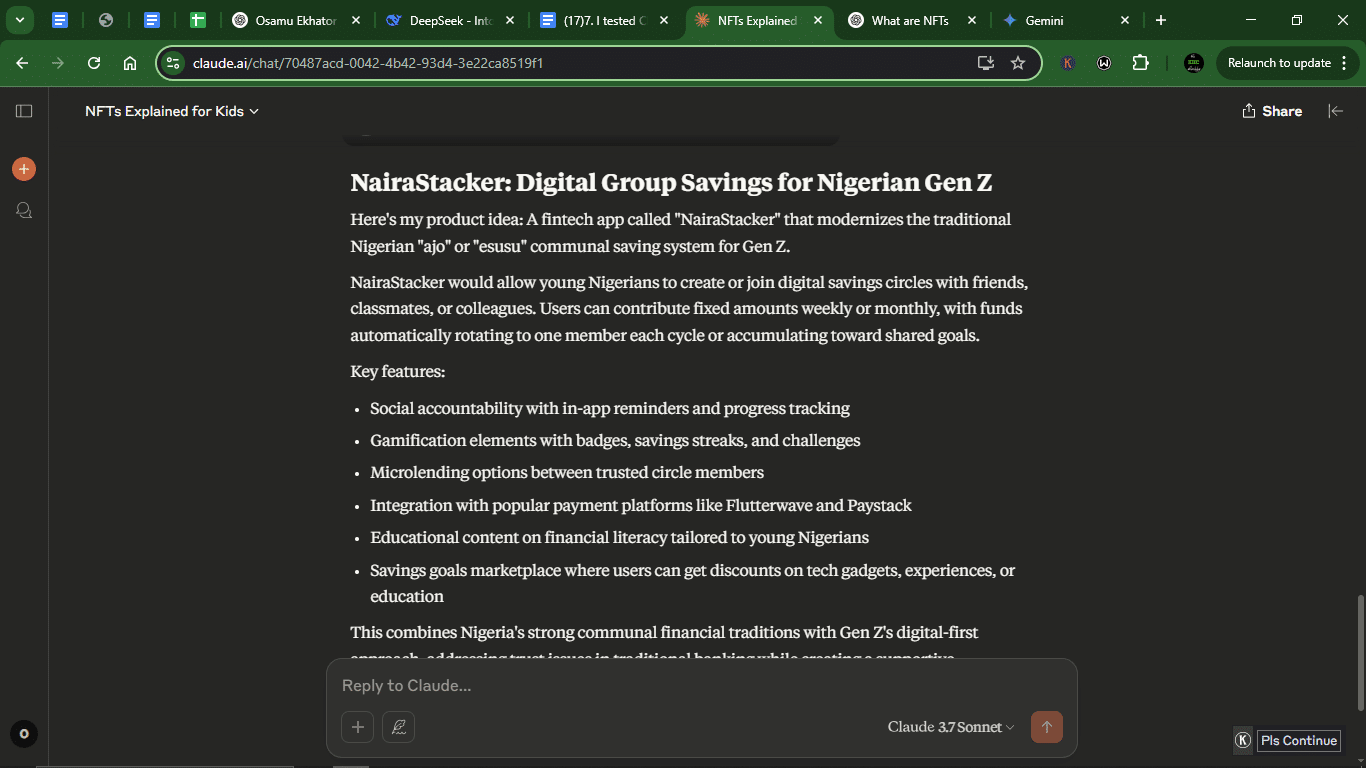1366x768 pixels.
Task: Open the writing style selector icon
Action: click(398, 727)
